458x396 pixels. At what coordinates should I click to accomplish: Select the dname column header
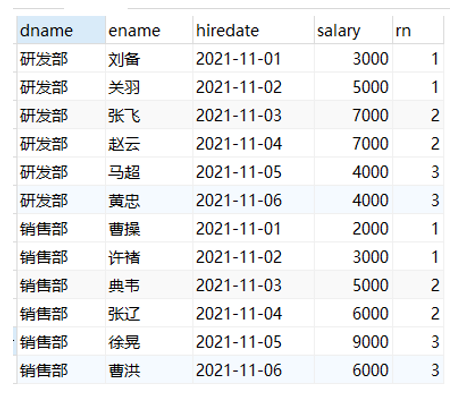(61, 30)
